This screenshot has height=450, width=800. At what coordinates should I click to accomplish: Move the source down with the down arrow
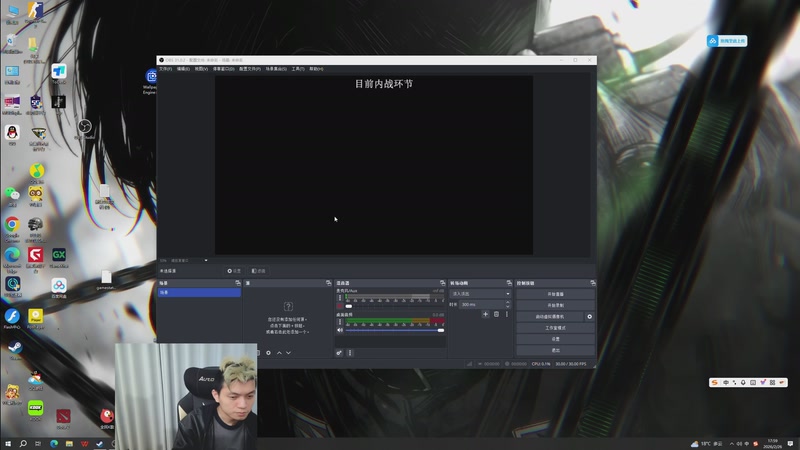coord(289,353)
